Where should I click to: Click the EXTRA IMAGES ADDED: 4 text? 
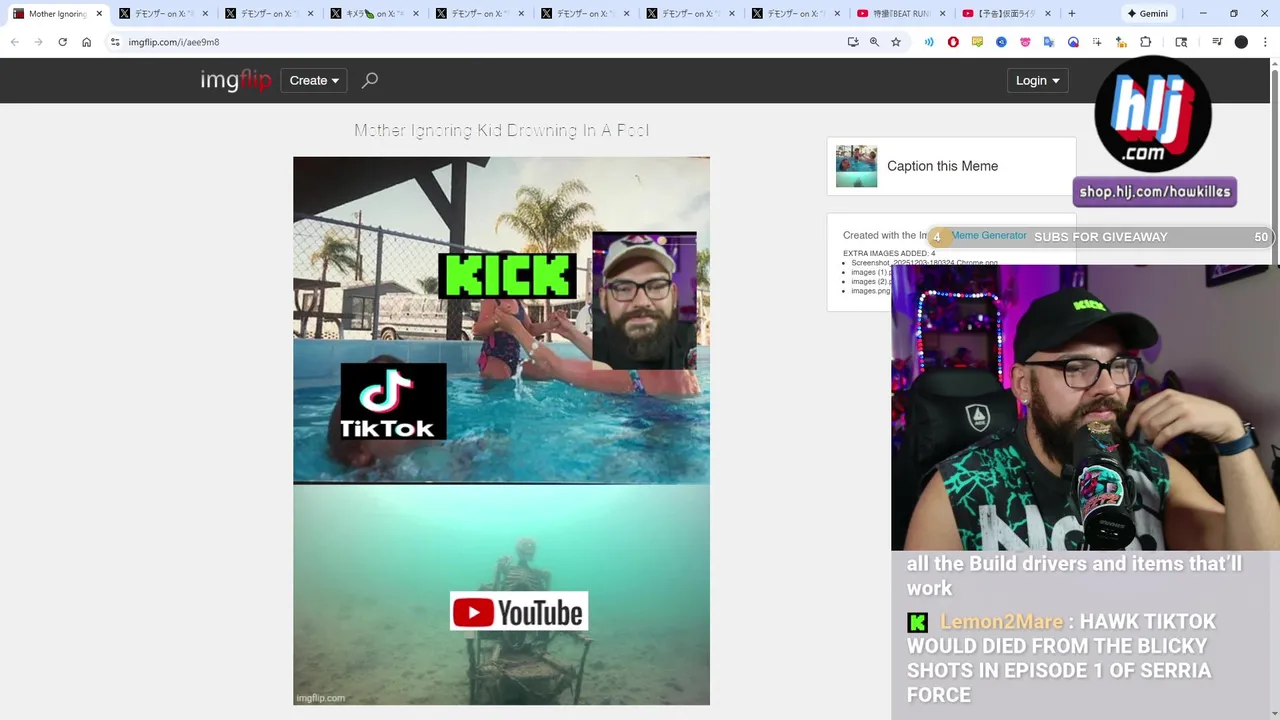[x=889, y=253]
